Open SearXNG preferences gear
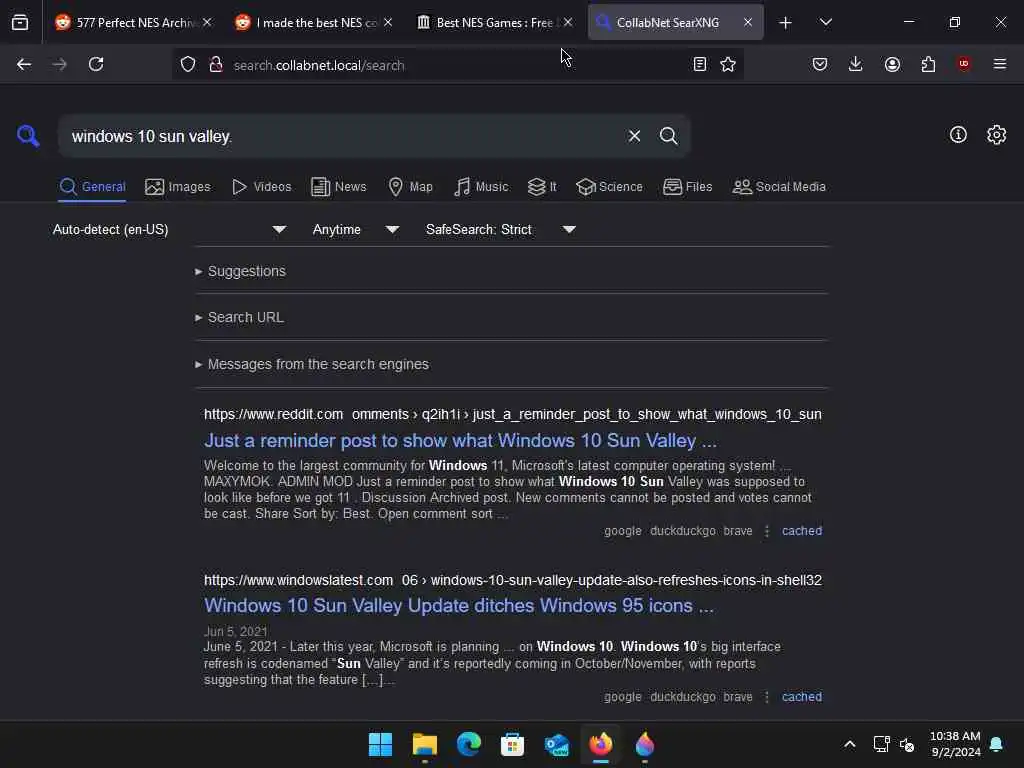Image resolution: width=1024 pixels, height=768 pixels. click(x=996, y=135)
